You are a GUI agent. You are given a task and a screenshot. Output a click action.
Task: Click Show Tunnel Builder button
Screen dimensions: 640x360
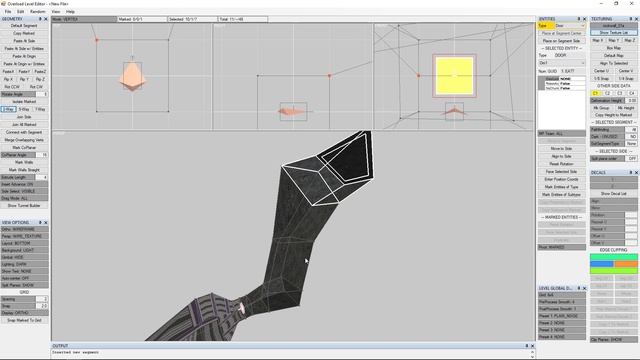pyautogui.click(x=24, y=206)
